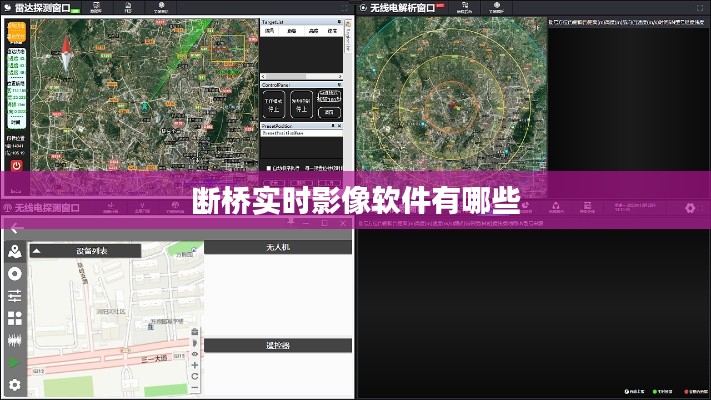Open map location view in bottom-left sidebar
Screen dimensions: 711x400
[15, 252]
